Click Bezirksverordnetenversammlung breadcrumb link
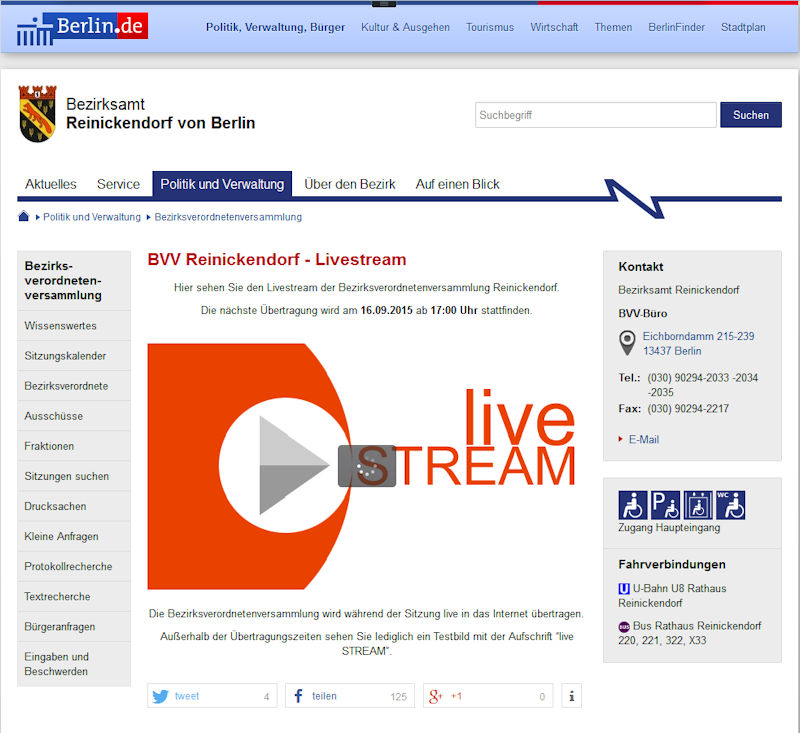This screenshot has width=800, height=733. pyautogui.click(x=228, y=217)
